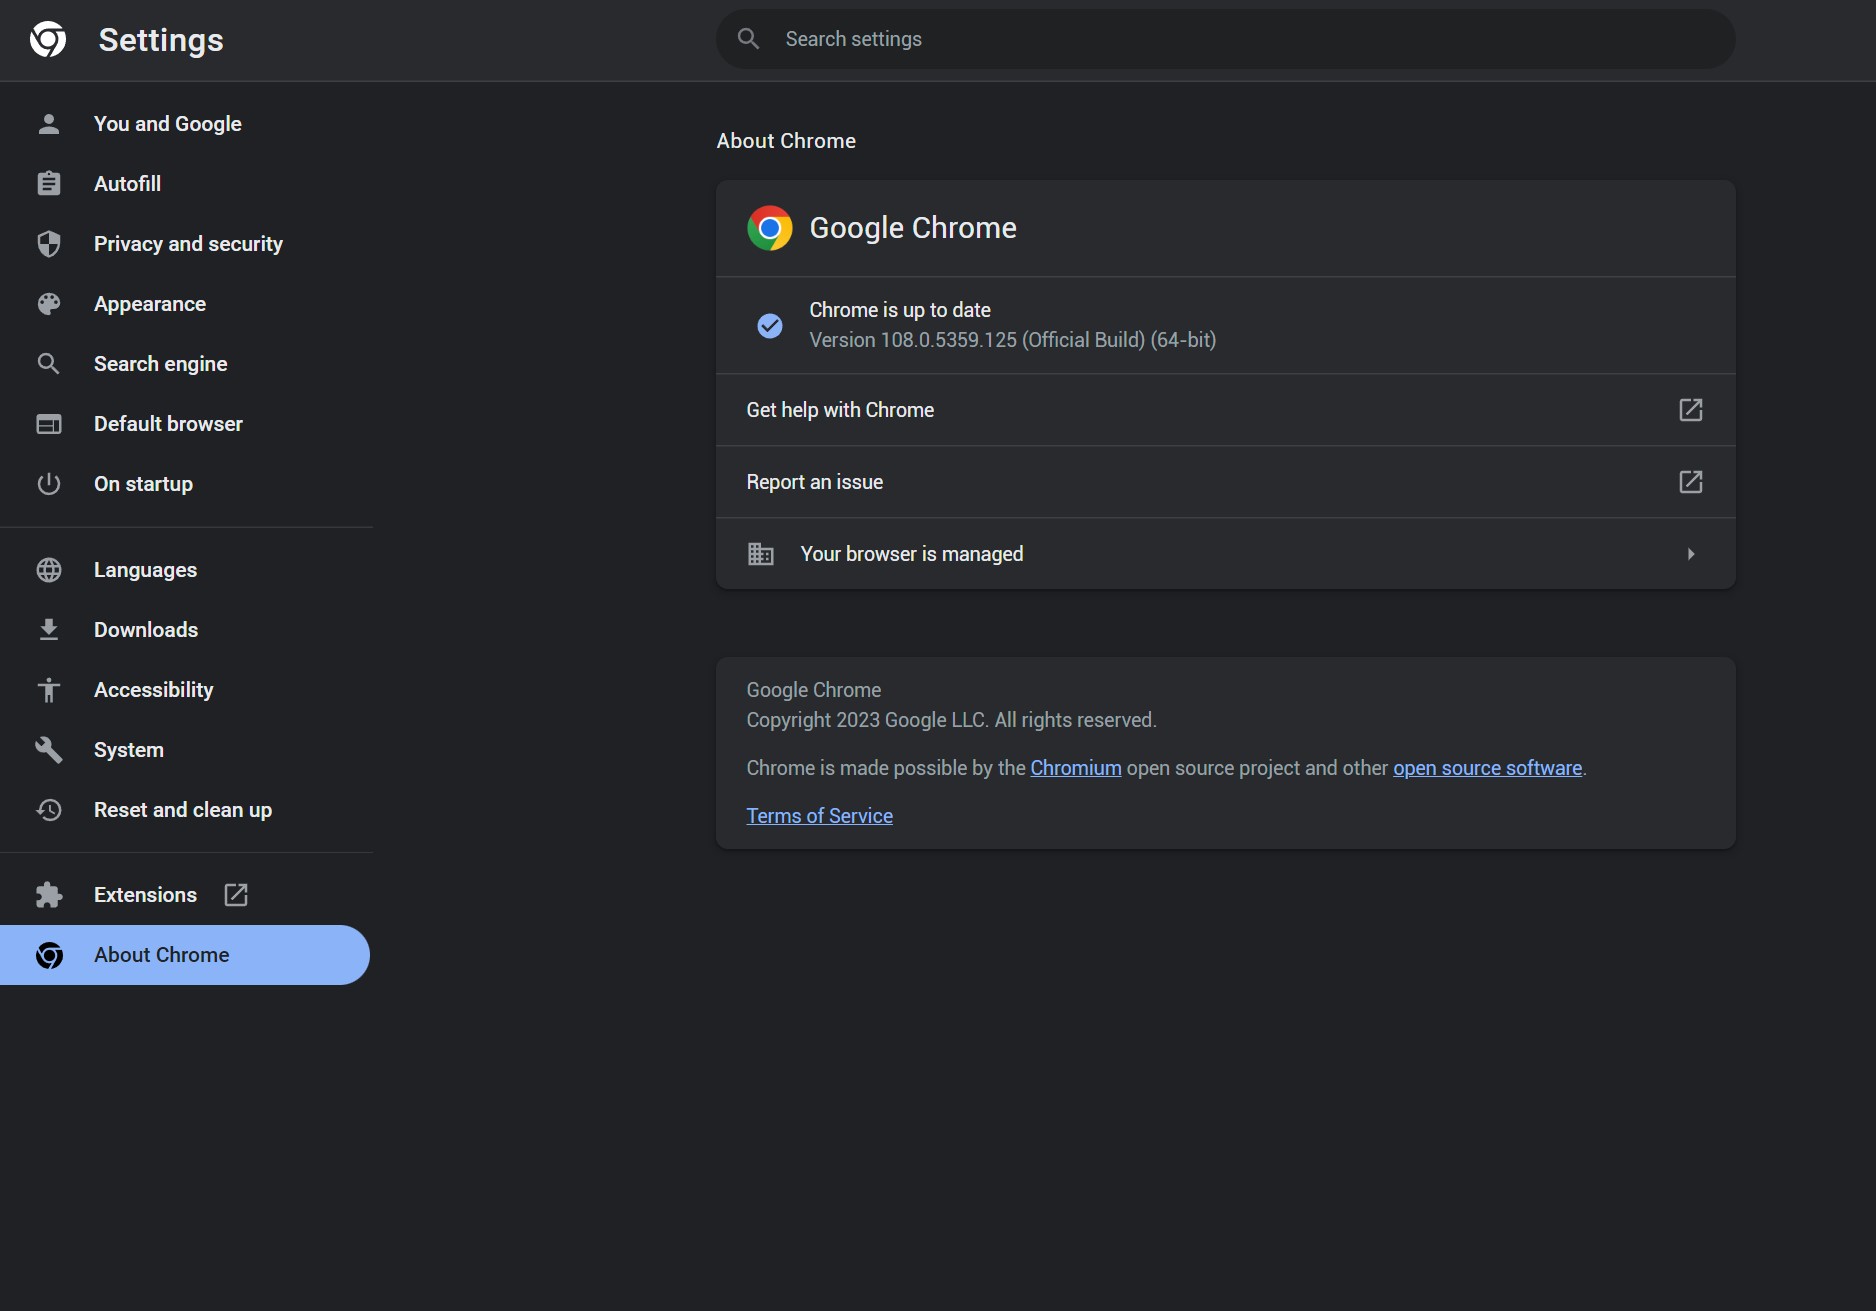Click the Version 108.0.5359.125 text
Image resolution: width=1876 pixels, height=1311 pixels.
(1012, 340)
